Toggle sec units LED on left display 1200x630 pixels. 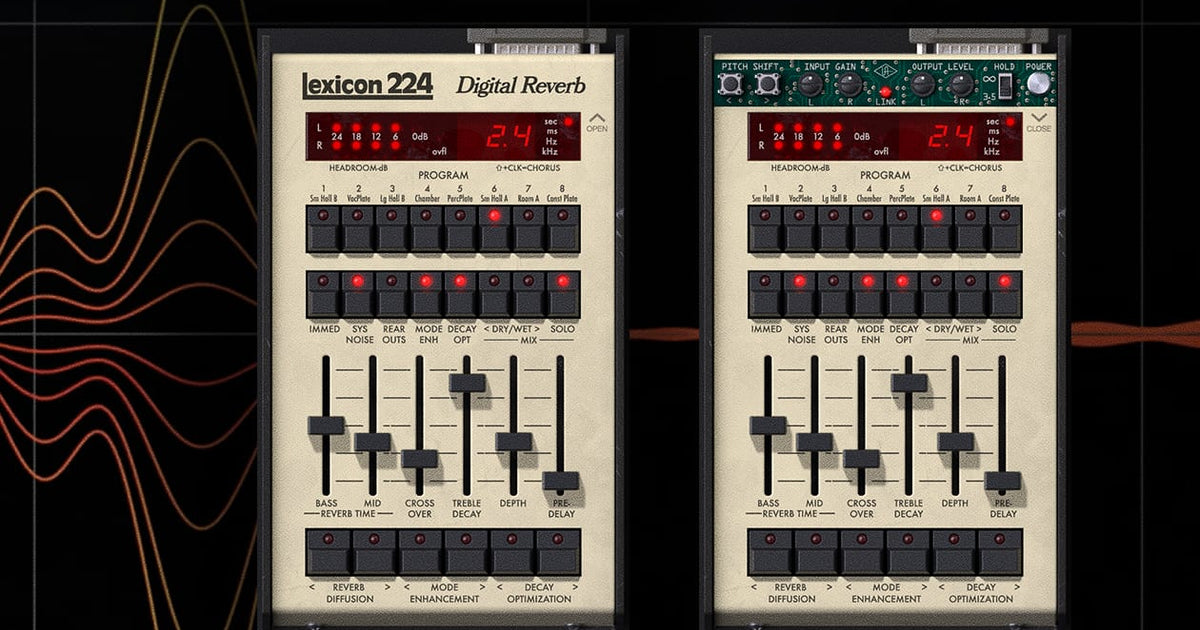pyautogui.click(x=568, y=122)
